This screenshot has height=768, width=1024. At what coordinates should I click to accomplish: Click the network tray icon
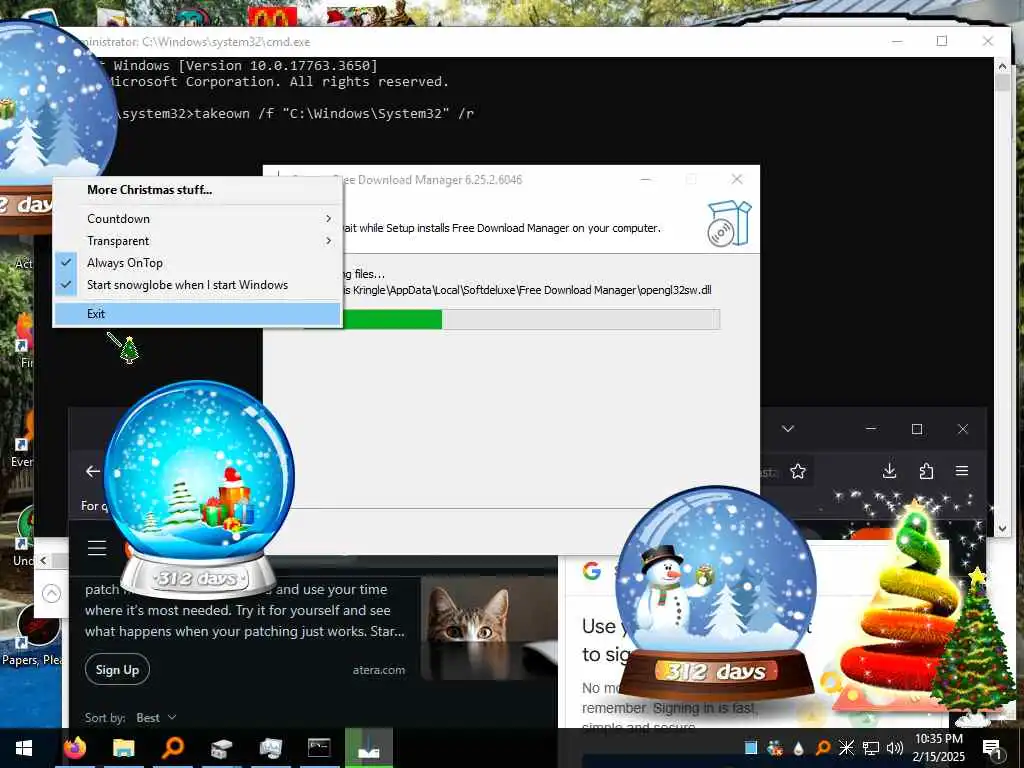[x=871, y=748]
